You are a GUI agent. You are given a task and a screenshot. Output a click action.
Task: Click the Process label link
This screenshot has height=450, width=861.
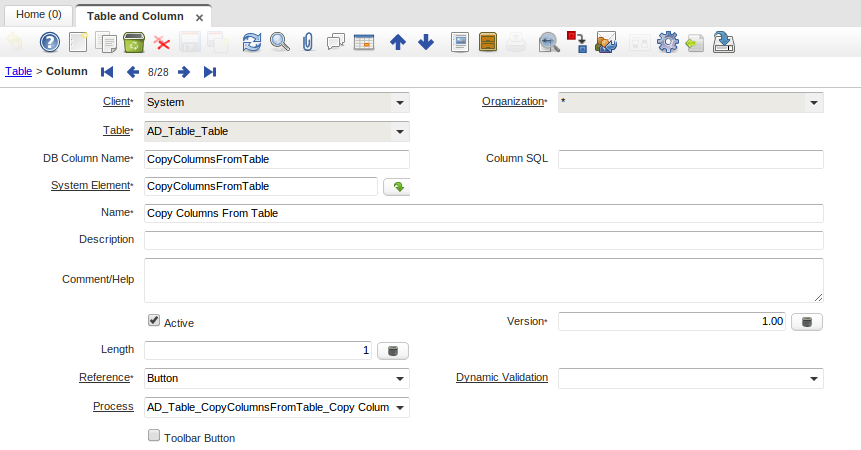113,407
